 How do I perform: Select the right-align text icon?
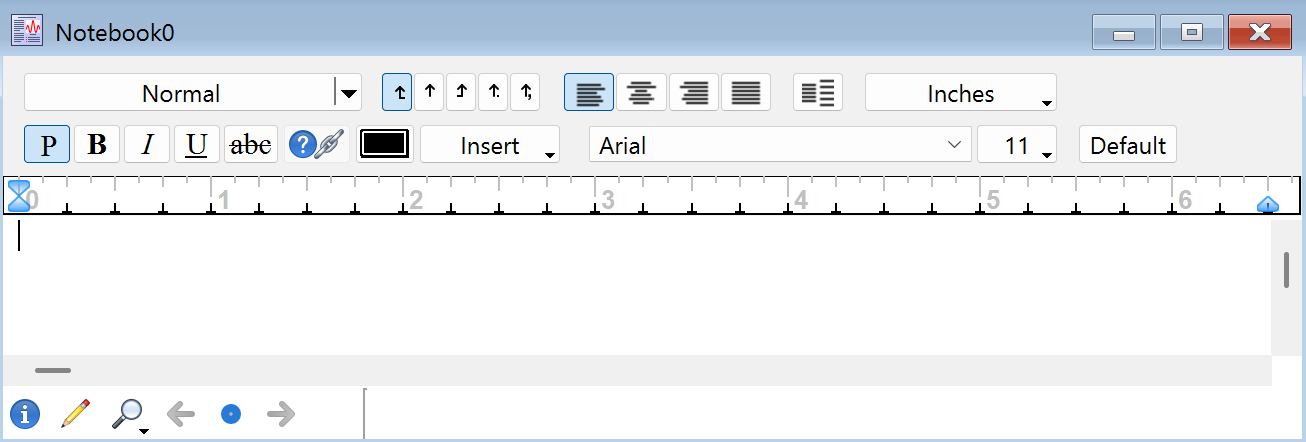(x=693, y=93)
